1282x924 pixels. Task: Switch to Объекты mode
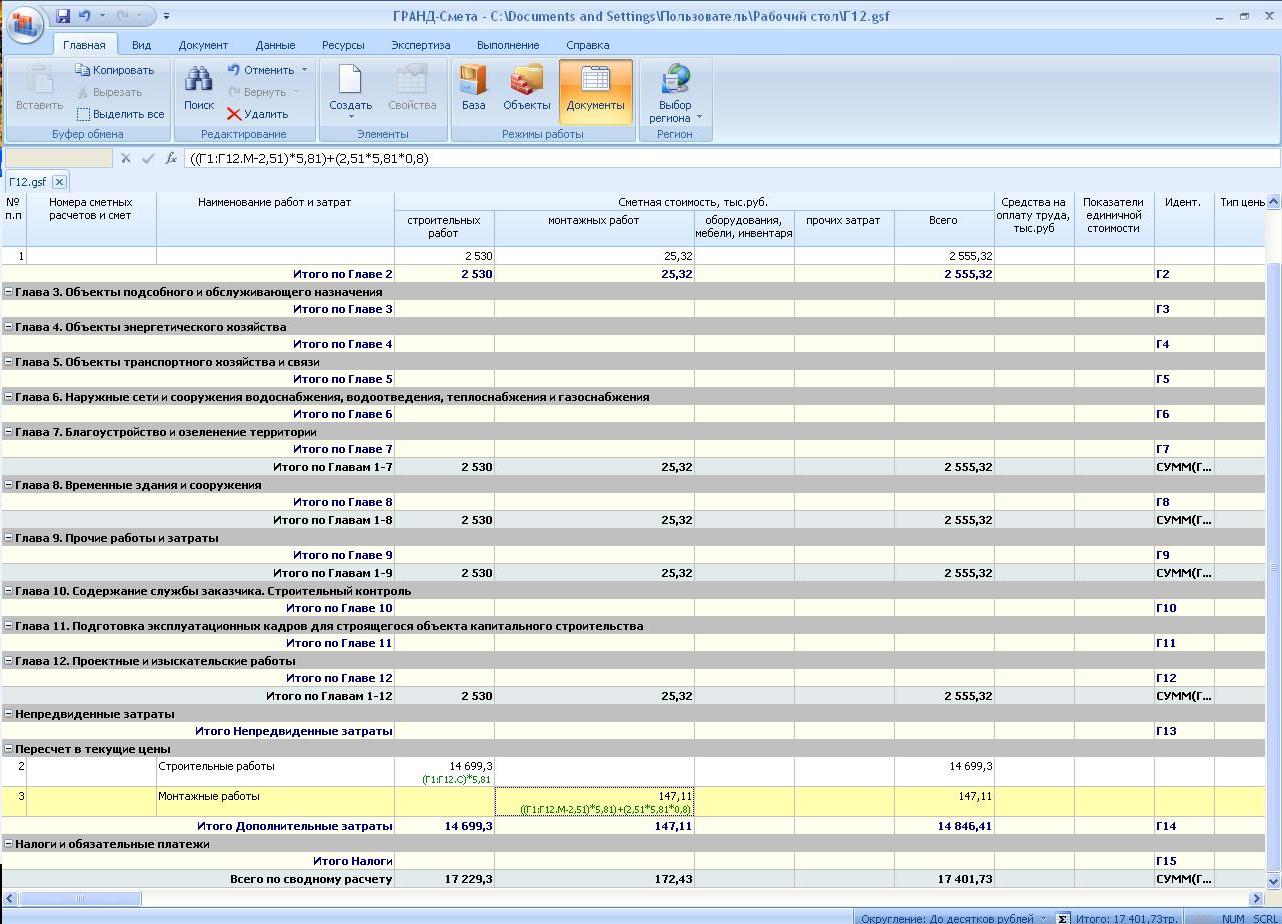coord(526,81)
